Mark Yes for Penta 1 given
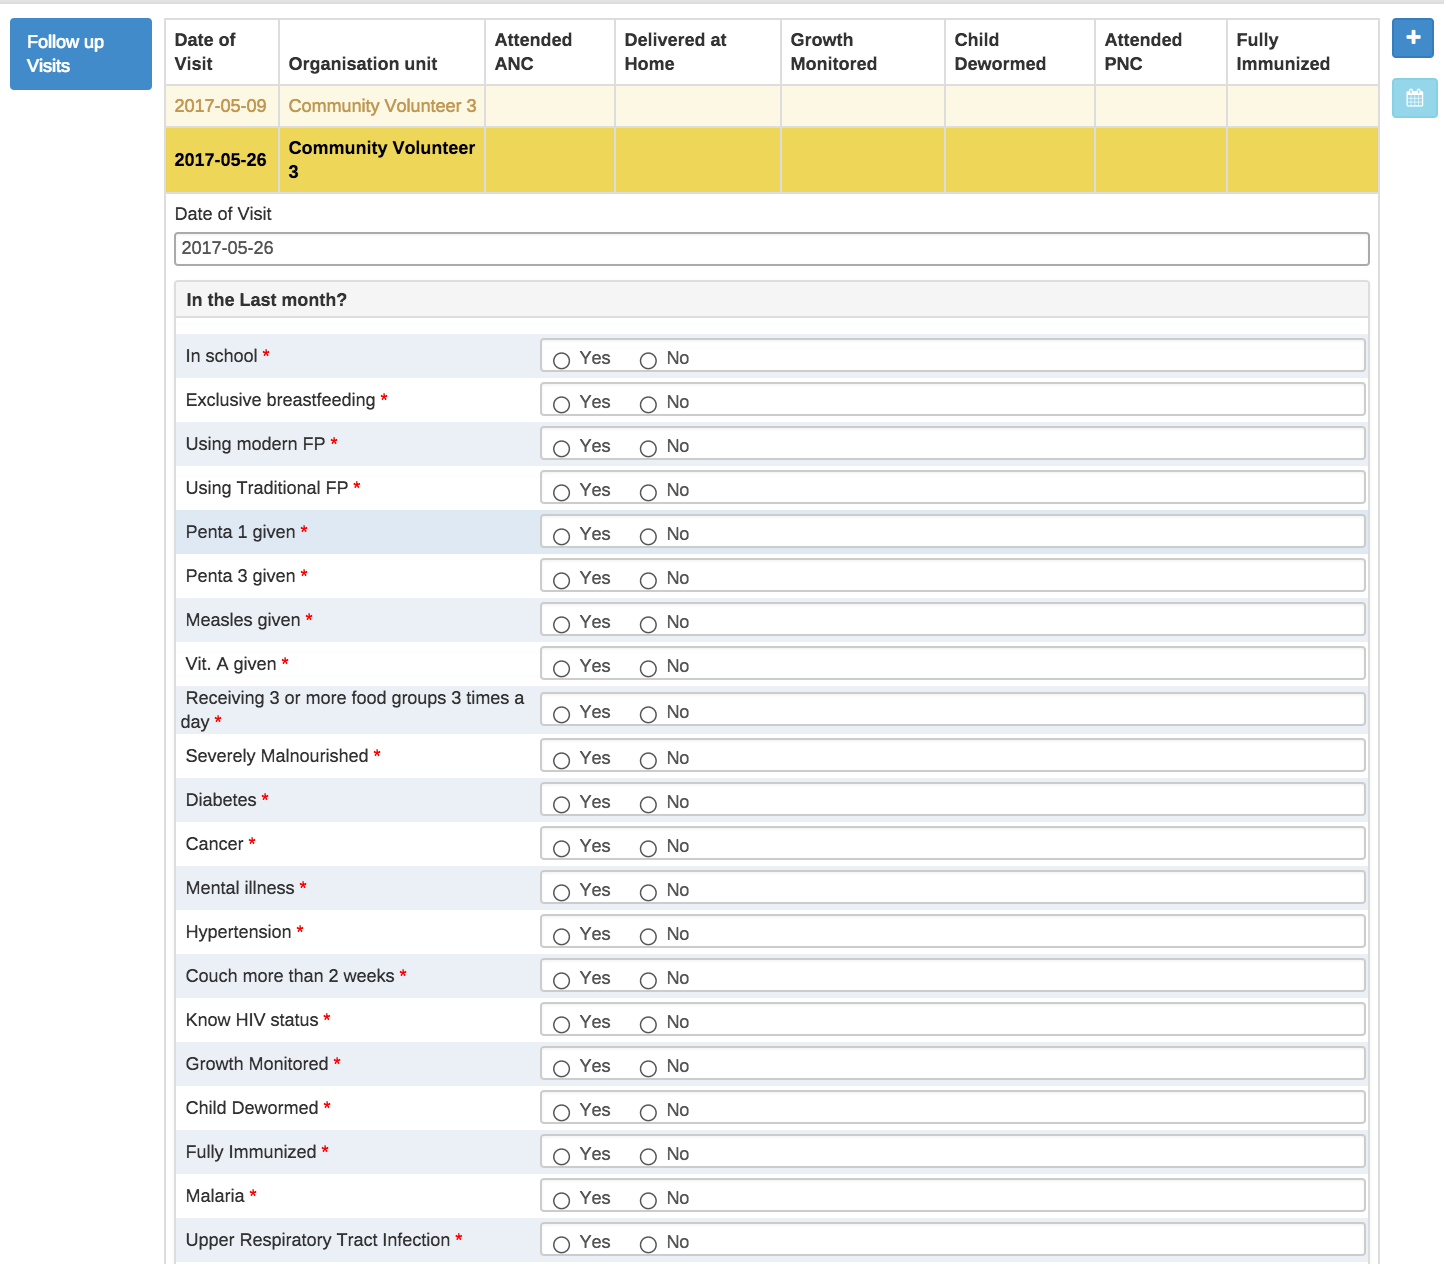 tap(562, 536)
